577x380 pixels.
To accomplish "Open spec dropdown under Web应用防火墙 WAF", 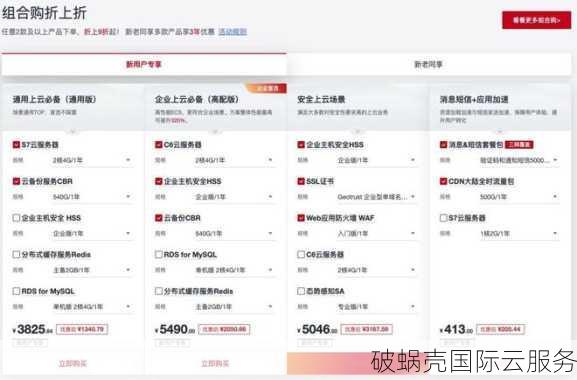I will [376, 233].
